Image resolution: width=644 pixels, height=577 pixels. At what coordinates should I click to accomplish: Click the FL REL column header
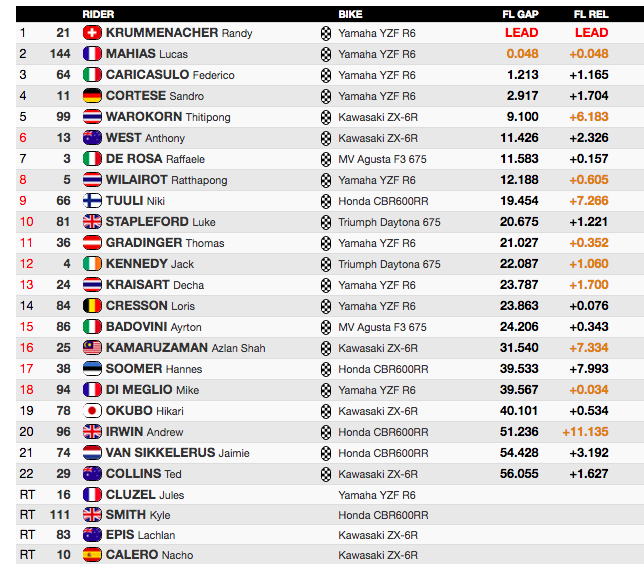(x=591, y=14)
